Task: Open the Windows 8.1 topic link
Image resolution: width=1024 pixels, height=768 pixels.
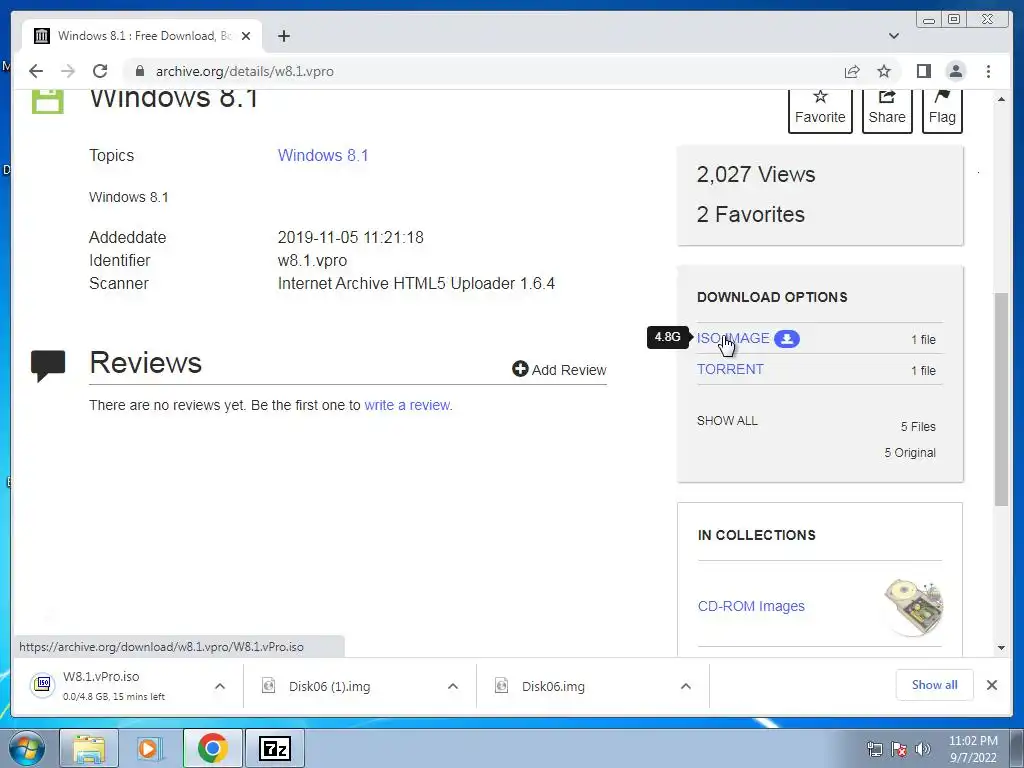Action: click(x=323, y=155)
